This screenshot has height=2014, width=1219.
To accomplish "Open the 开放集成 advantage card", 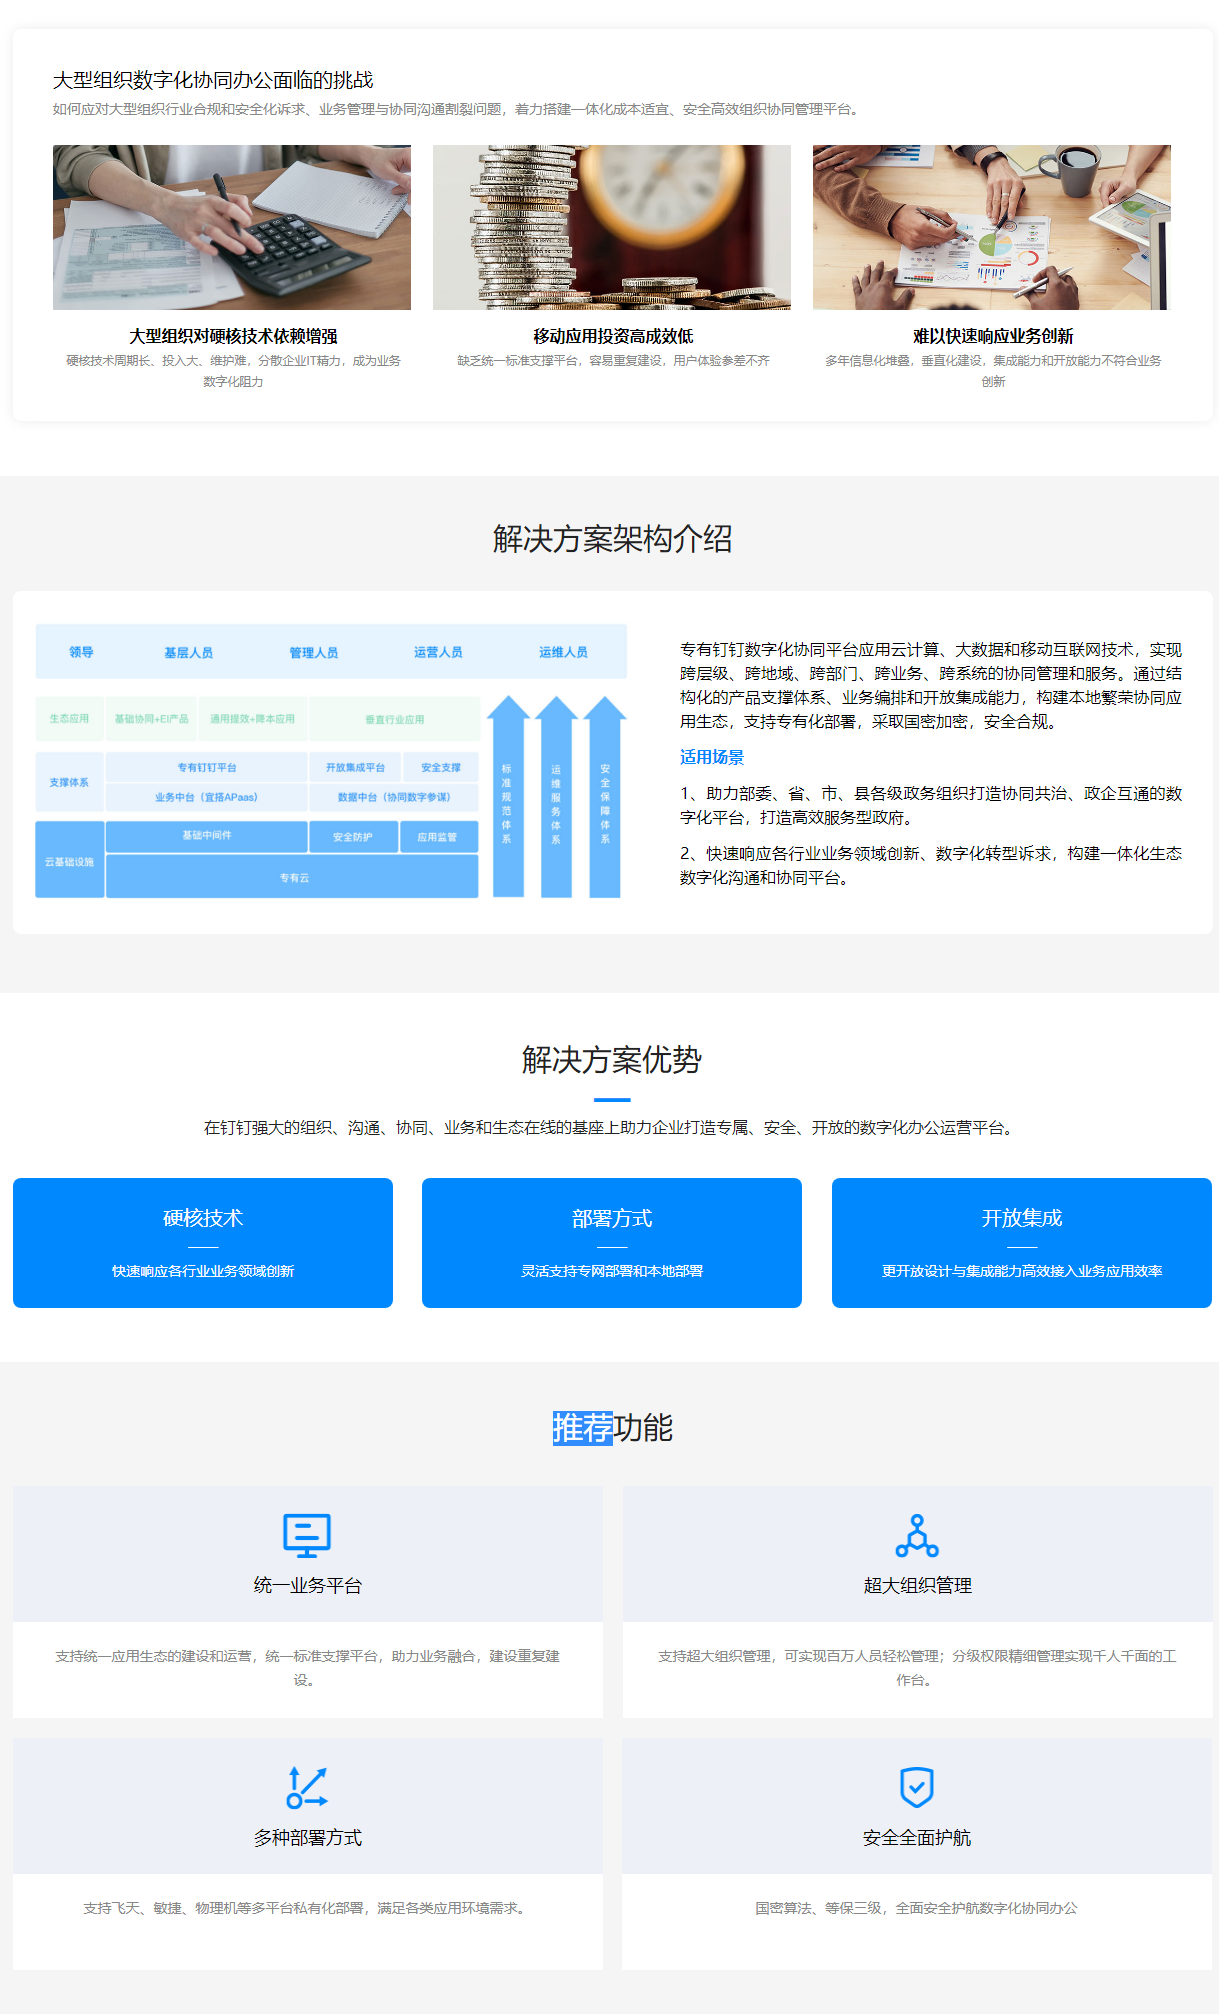I will point(1021,1242).
